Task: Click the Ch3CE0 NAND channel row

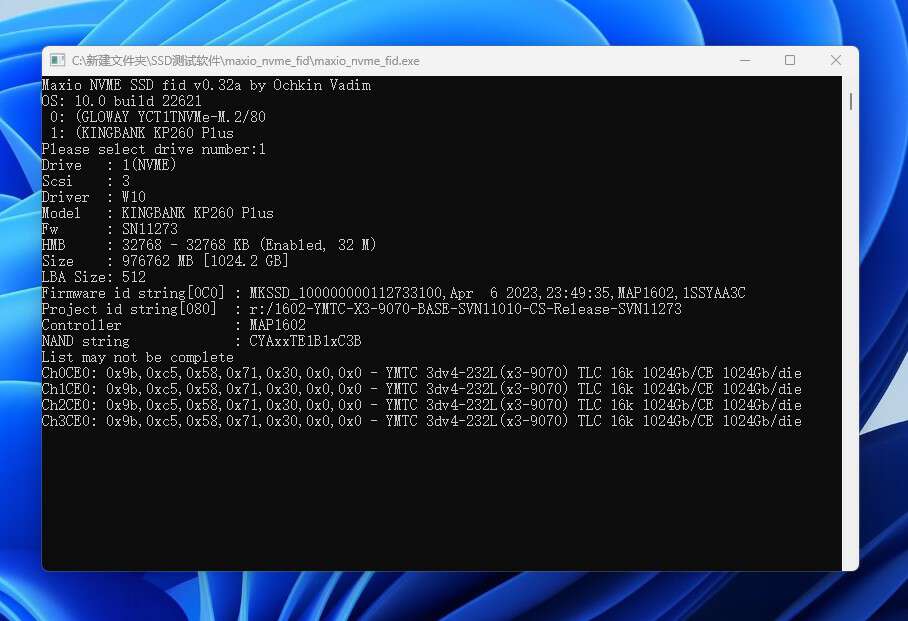Action: [422, 421]
